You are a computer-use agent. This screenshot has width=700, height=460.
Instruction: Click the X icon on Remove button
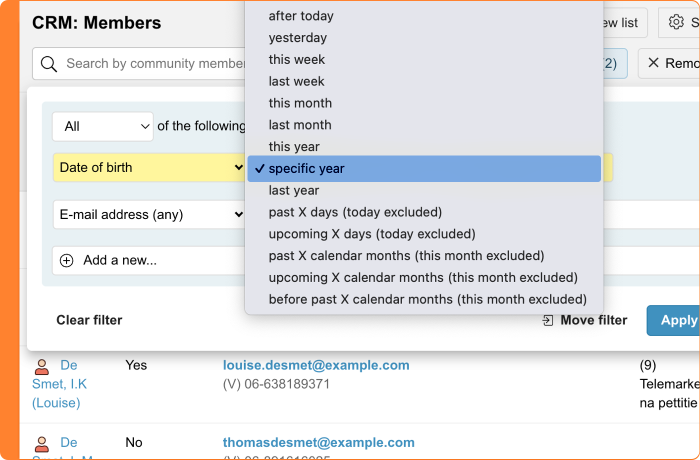(x=654, y=64)
